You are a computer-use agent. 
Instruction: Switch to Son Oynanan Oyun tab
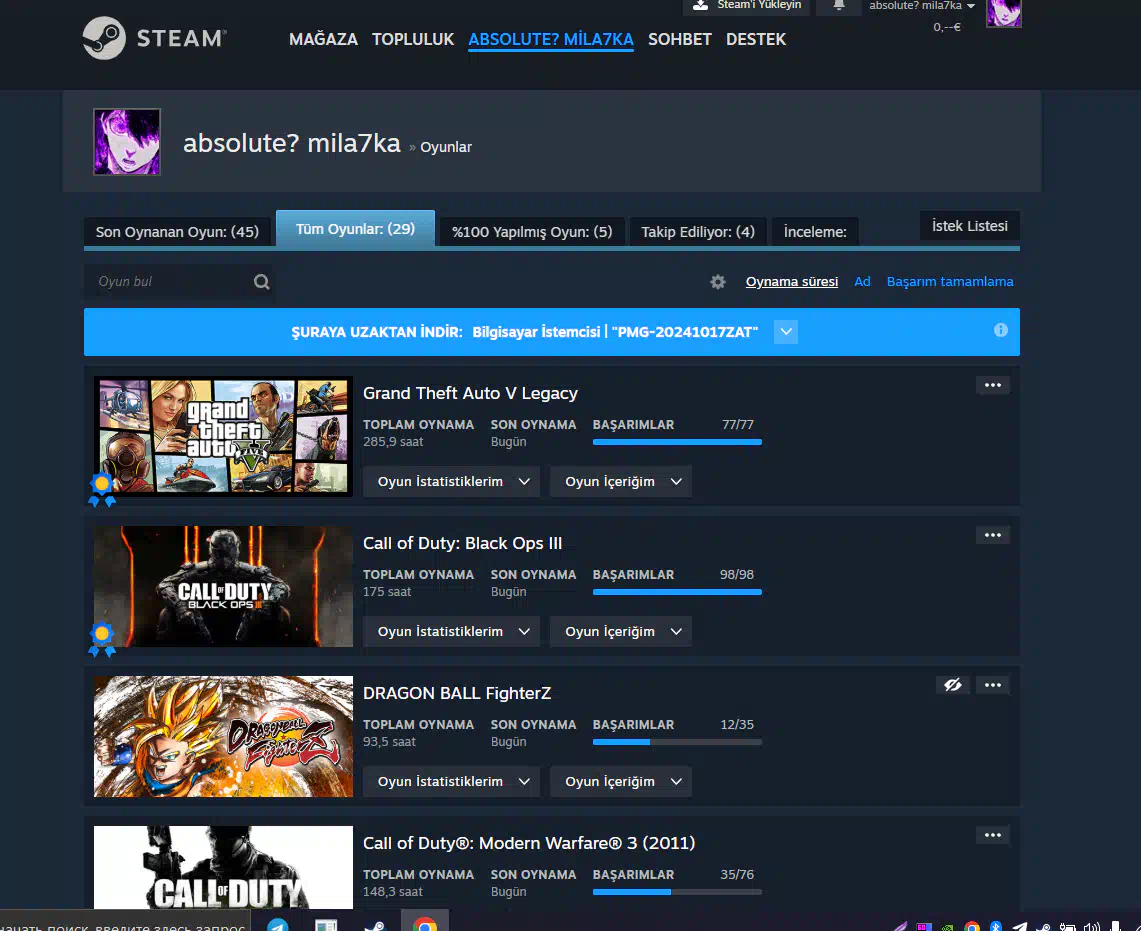[x=178, y=231]
